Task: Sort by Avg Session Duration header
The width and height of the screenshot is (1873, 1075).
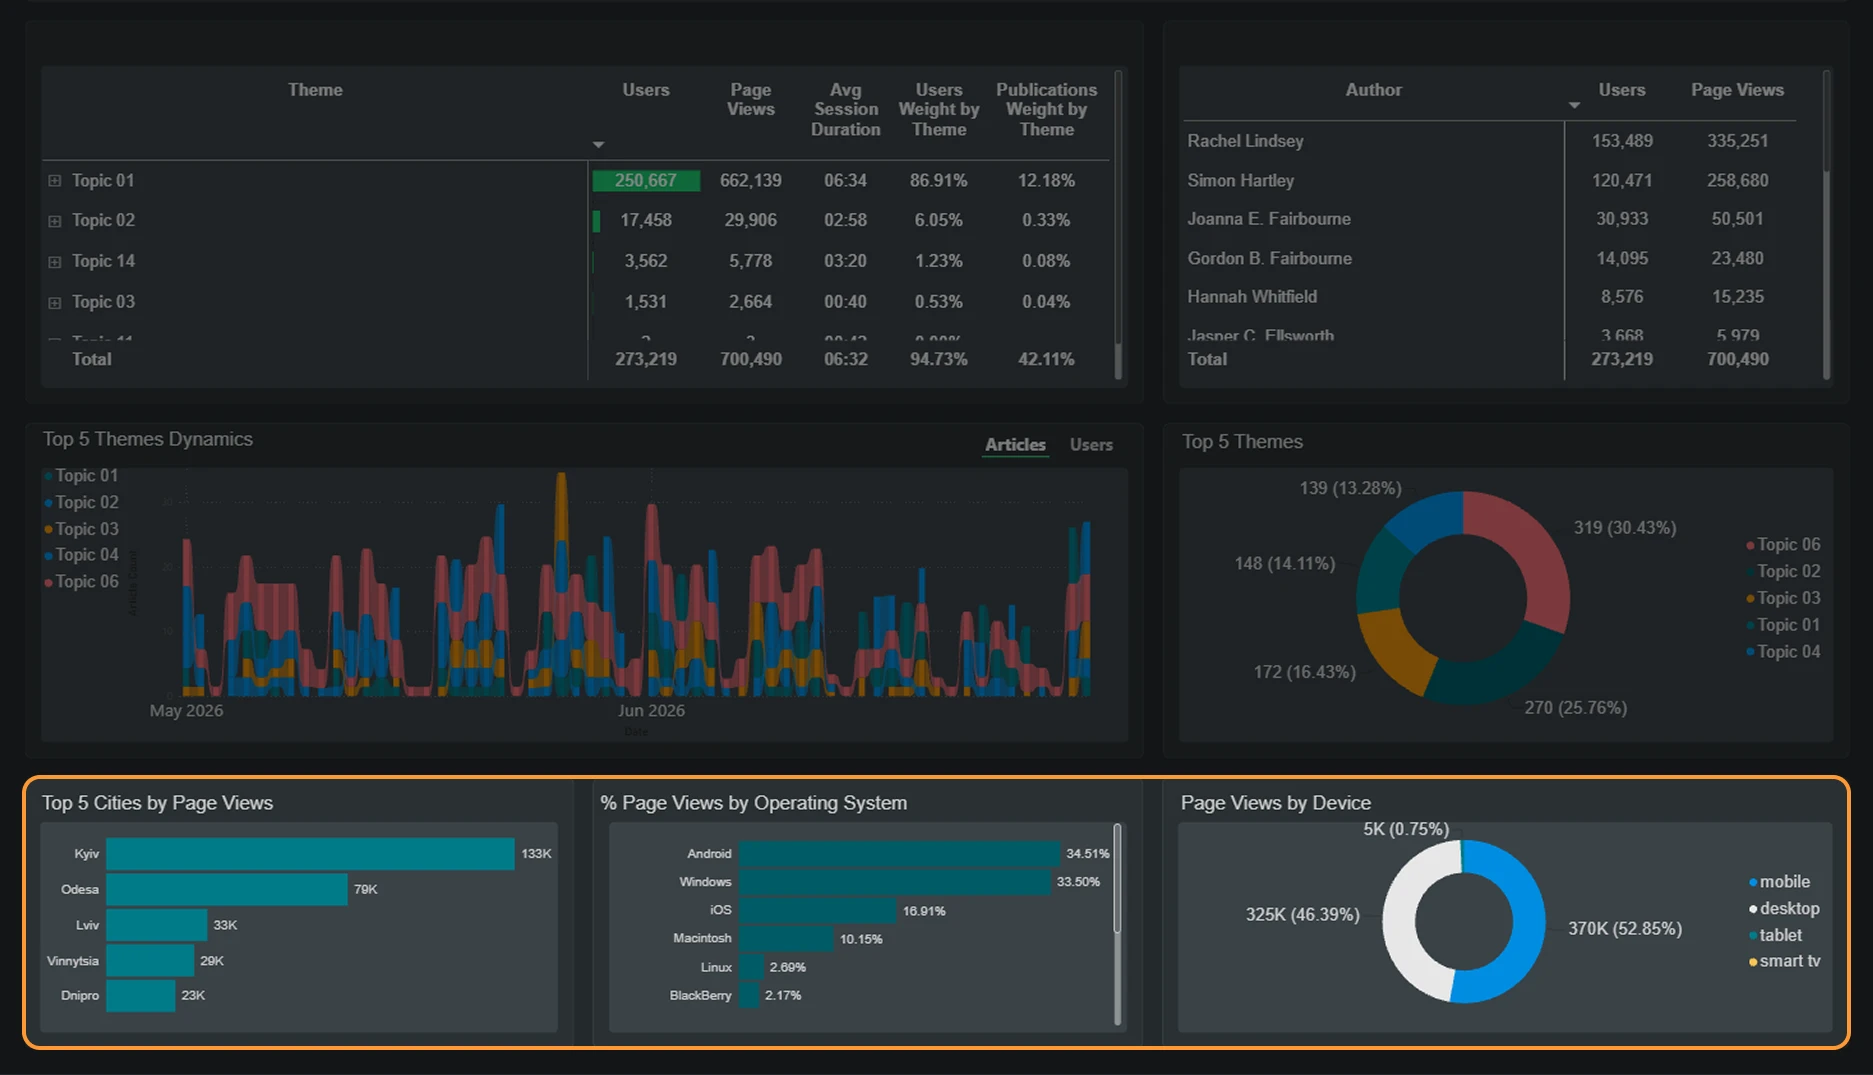Action: (x=846, y=109)
